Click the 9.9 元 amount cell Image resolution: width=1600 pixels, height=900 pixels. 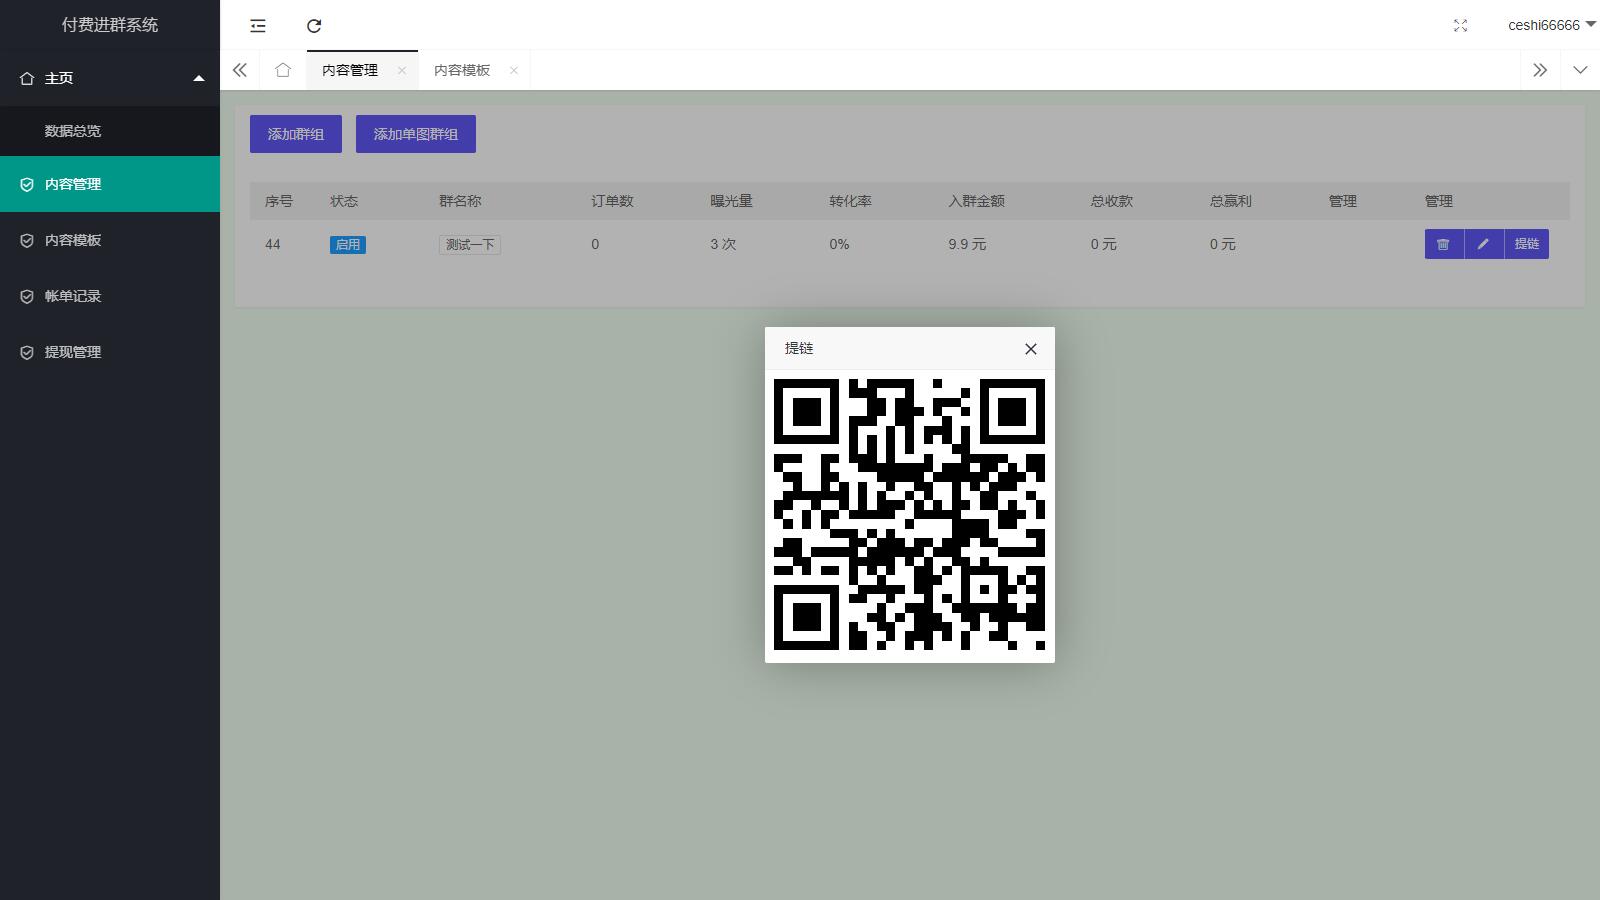(967, 244)
